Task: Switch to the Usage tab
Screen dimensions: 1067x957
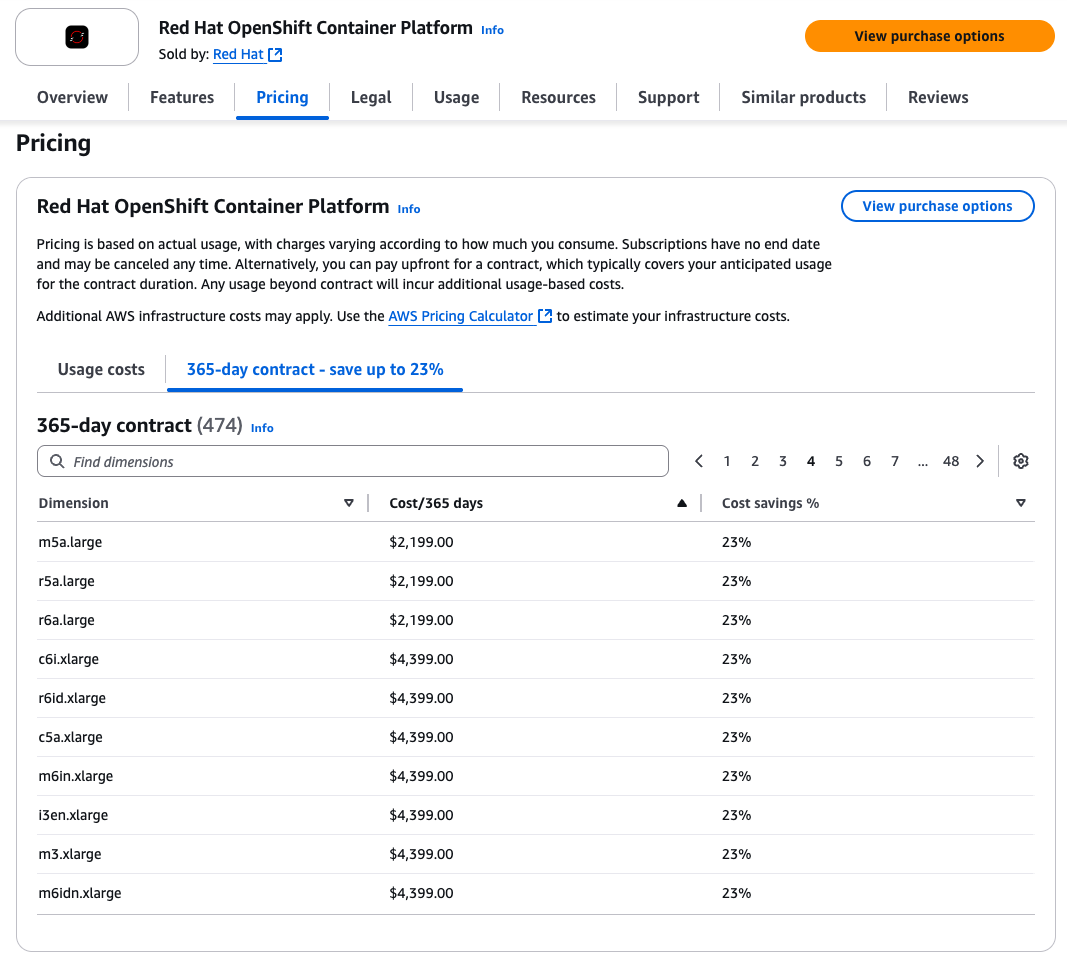Action: [457, 97]
